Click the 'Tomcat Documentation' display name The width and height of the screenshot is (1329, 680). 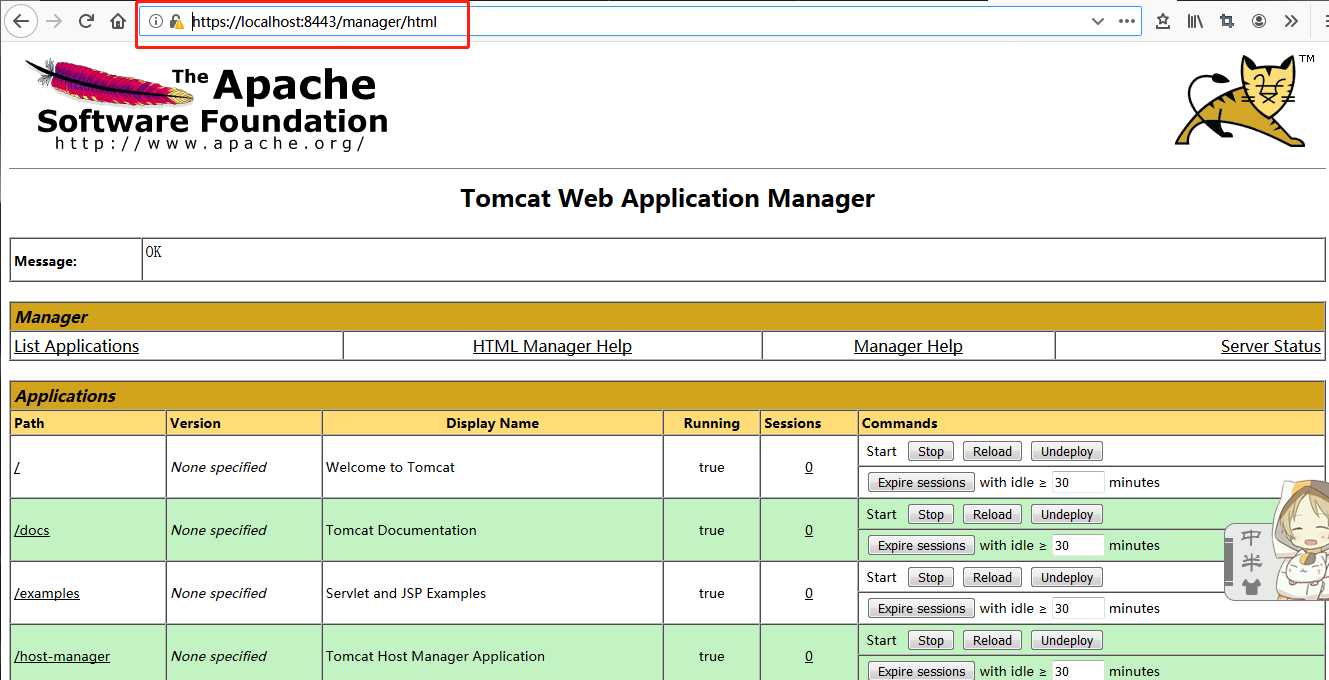[x=401, y=530]
